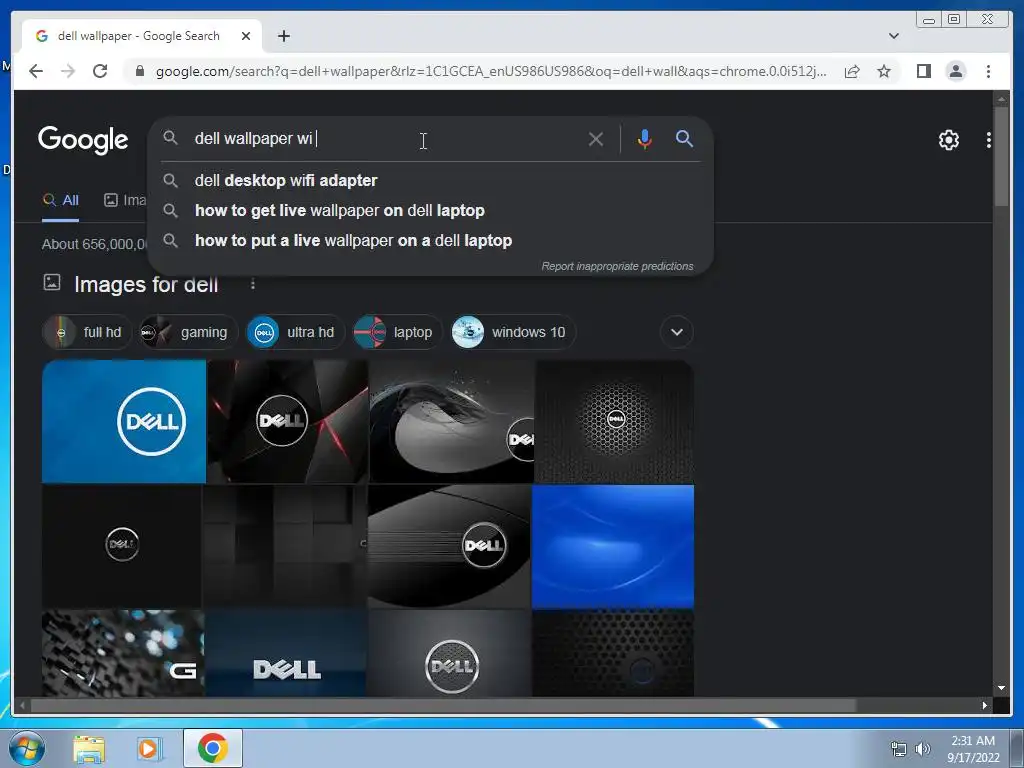1024x768 pixels.
Task: Go back to the previous page
Action: 36,71
